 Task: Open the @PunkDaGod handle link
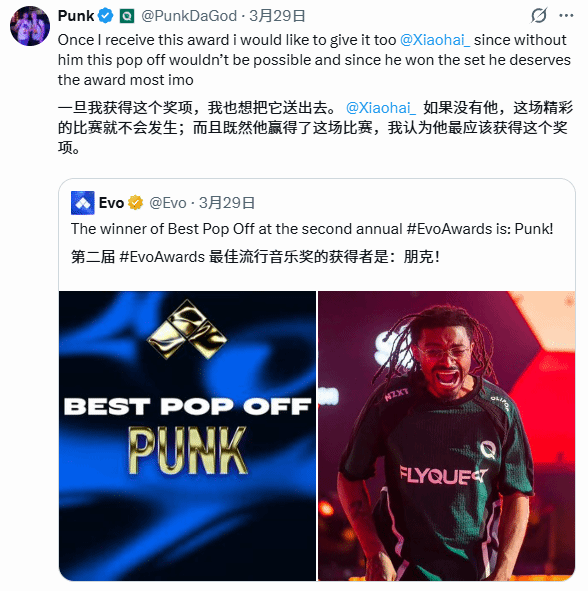pos(189,16)
